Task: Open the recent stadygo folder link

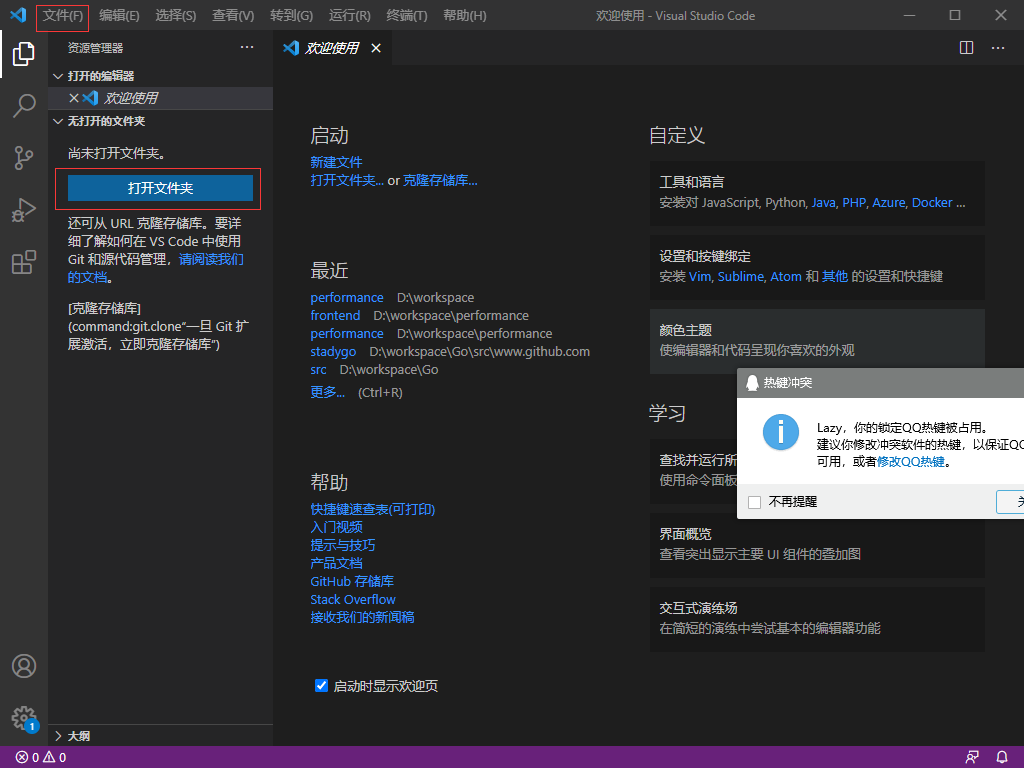Action: 333,351
